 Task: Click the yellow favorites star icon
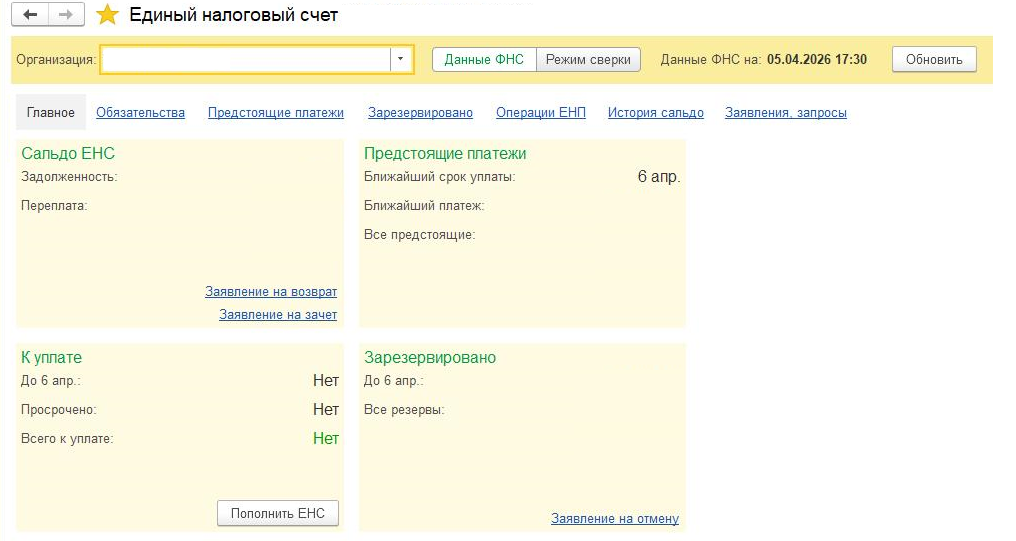click(107, 15)
